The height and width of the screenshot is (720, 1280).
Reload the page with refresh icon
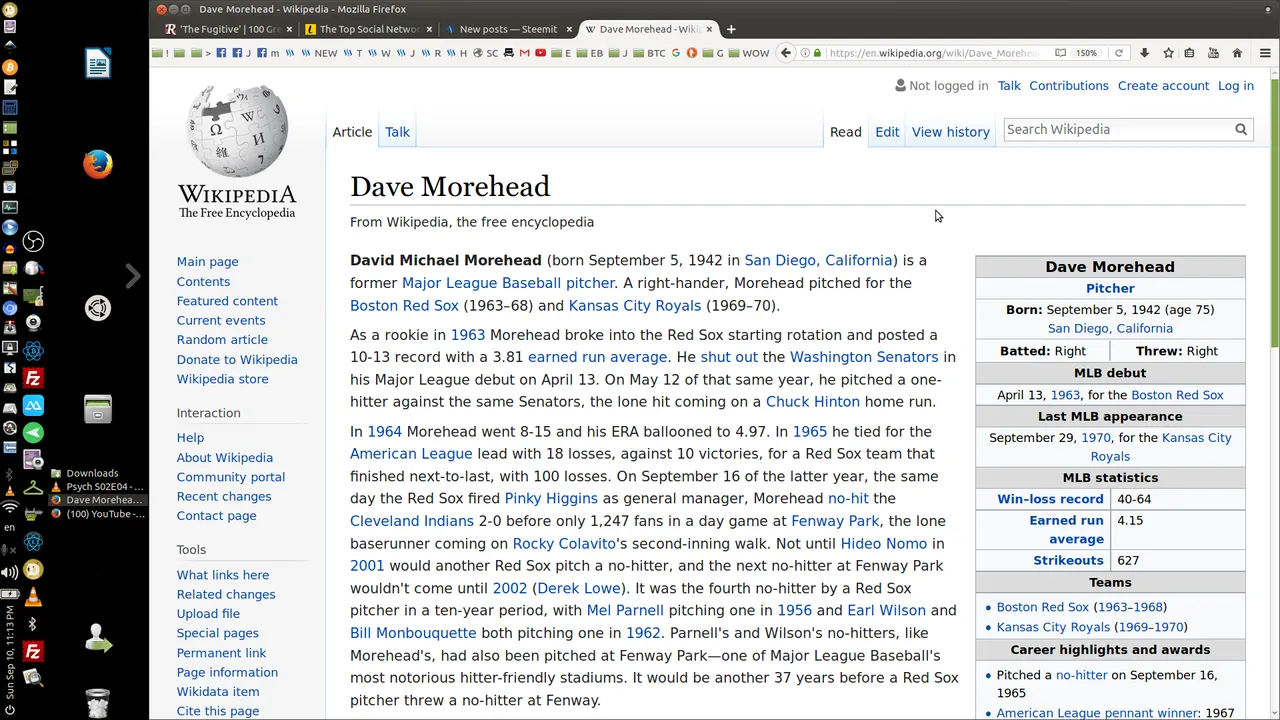[1119, 53]
